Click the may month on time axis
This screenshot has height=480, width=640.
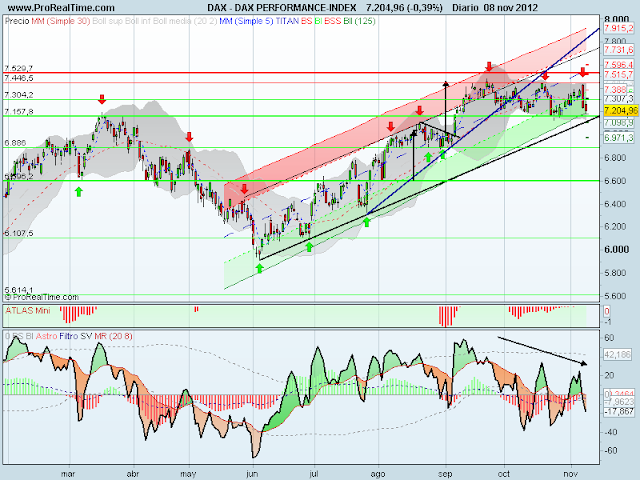(x=188, y=473)
